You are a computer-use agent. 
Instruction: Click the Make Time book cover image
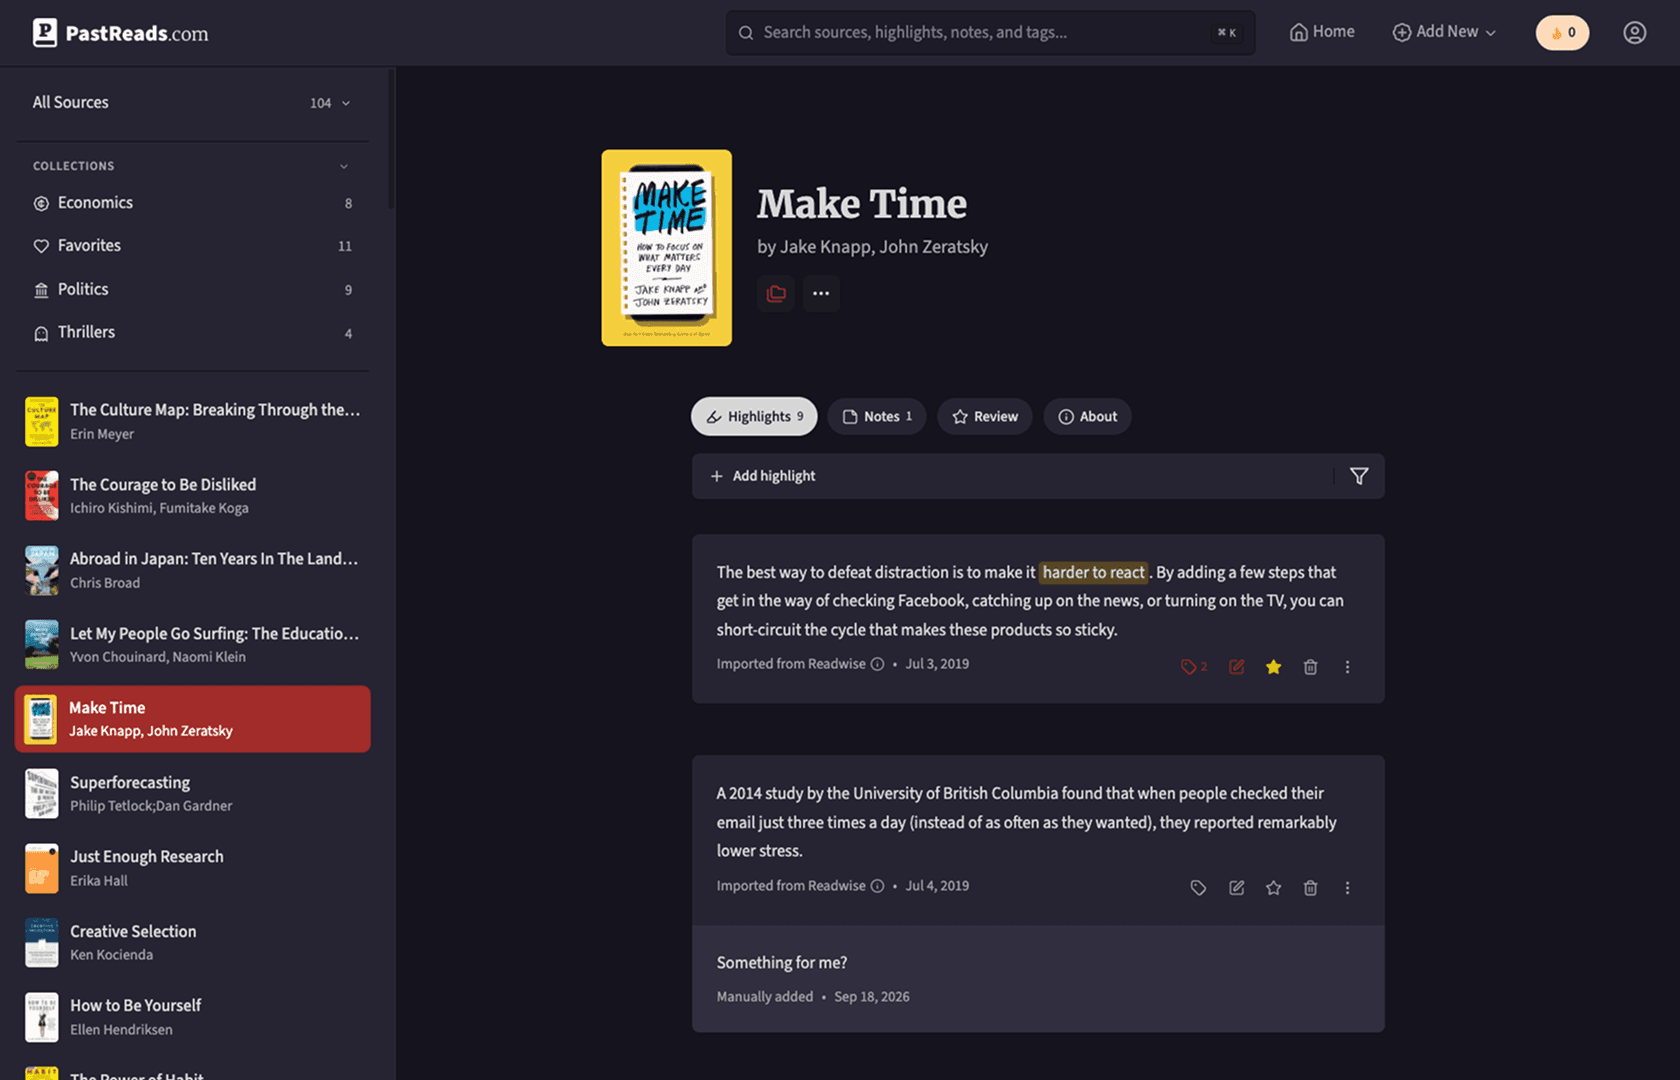pos(666,248)
